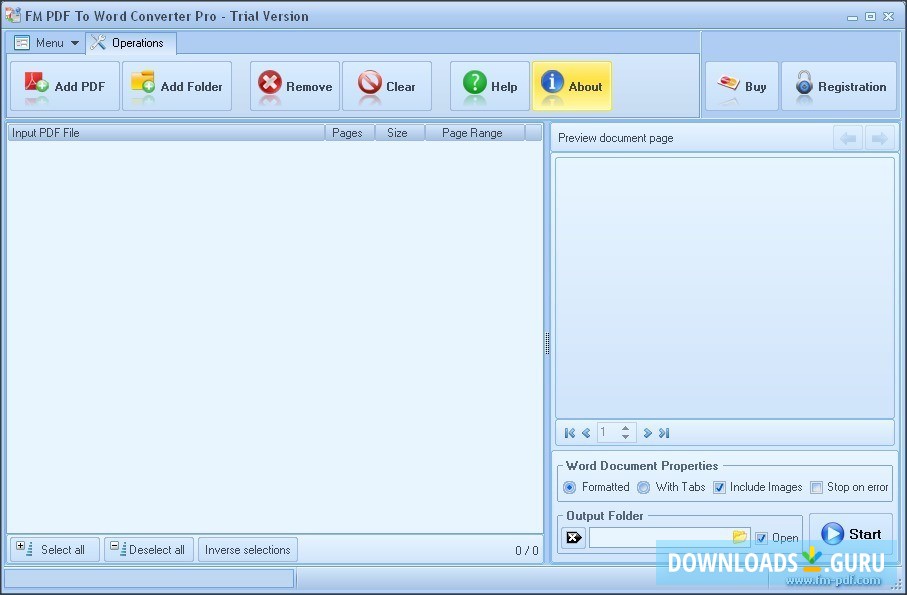This screenshot has height=595, width=907.
Task: Click the Buy button
Action: pyautogui.click(x=742, y=86)
